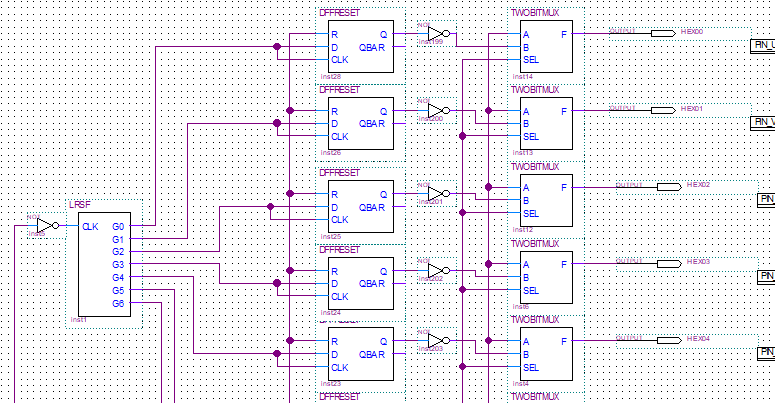Image resolution: width=775 pixels, height=403 pixels.
Task: Click the DFFRESET block inst28
Action: click(x=356, y=46)
